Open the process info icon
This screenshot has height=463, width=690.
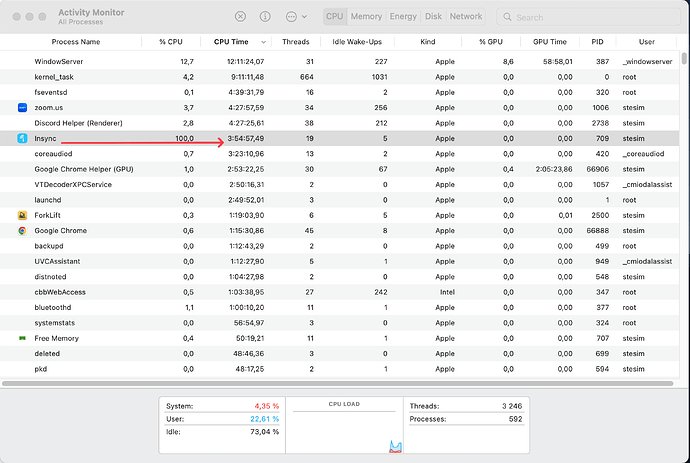coord(265,17)
